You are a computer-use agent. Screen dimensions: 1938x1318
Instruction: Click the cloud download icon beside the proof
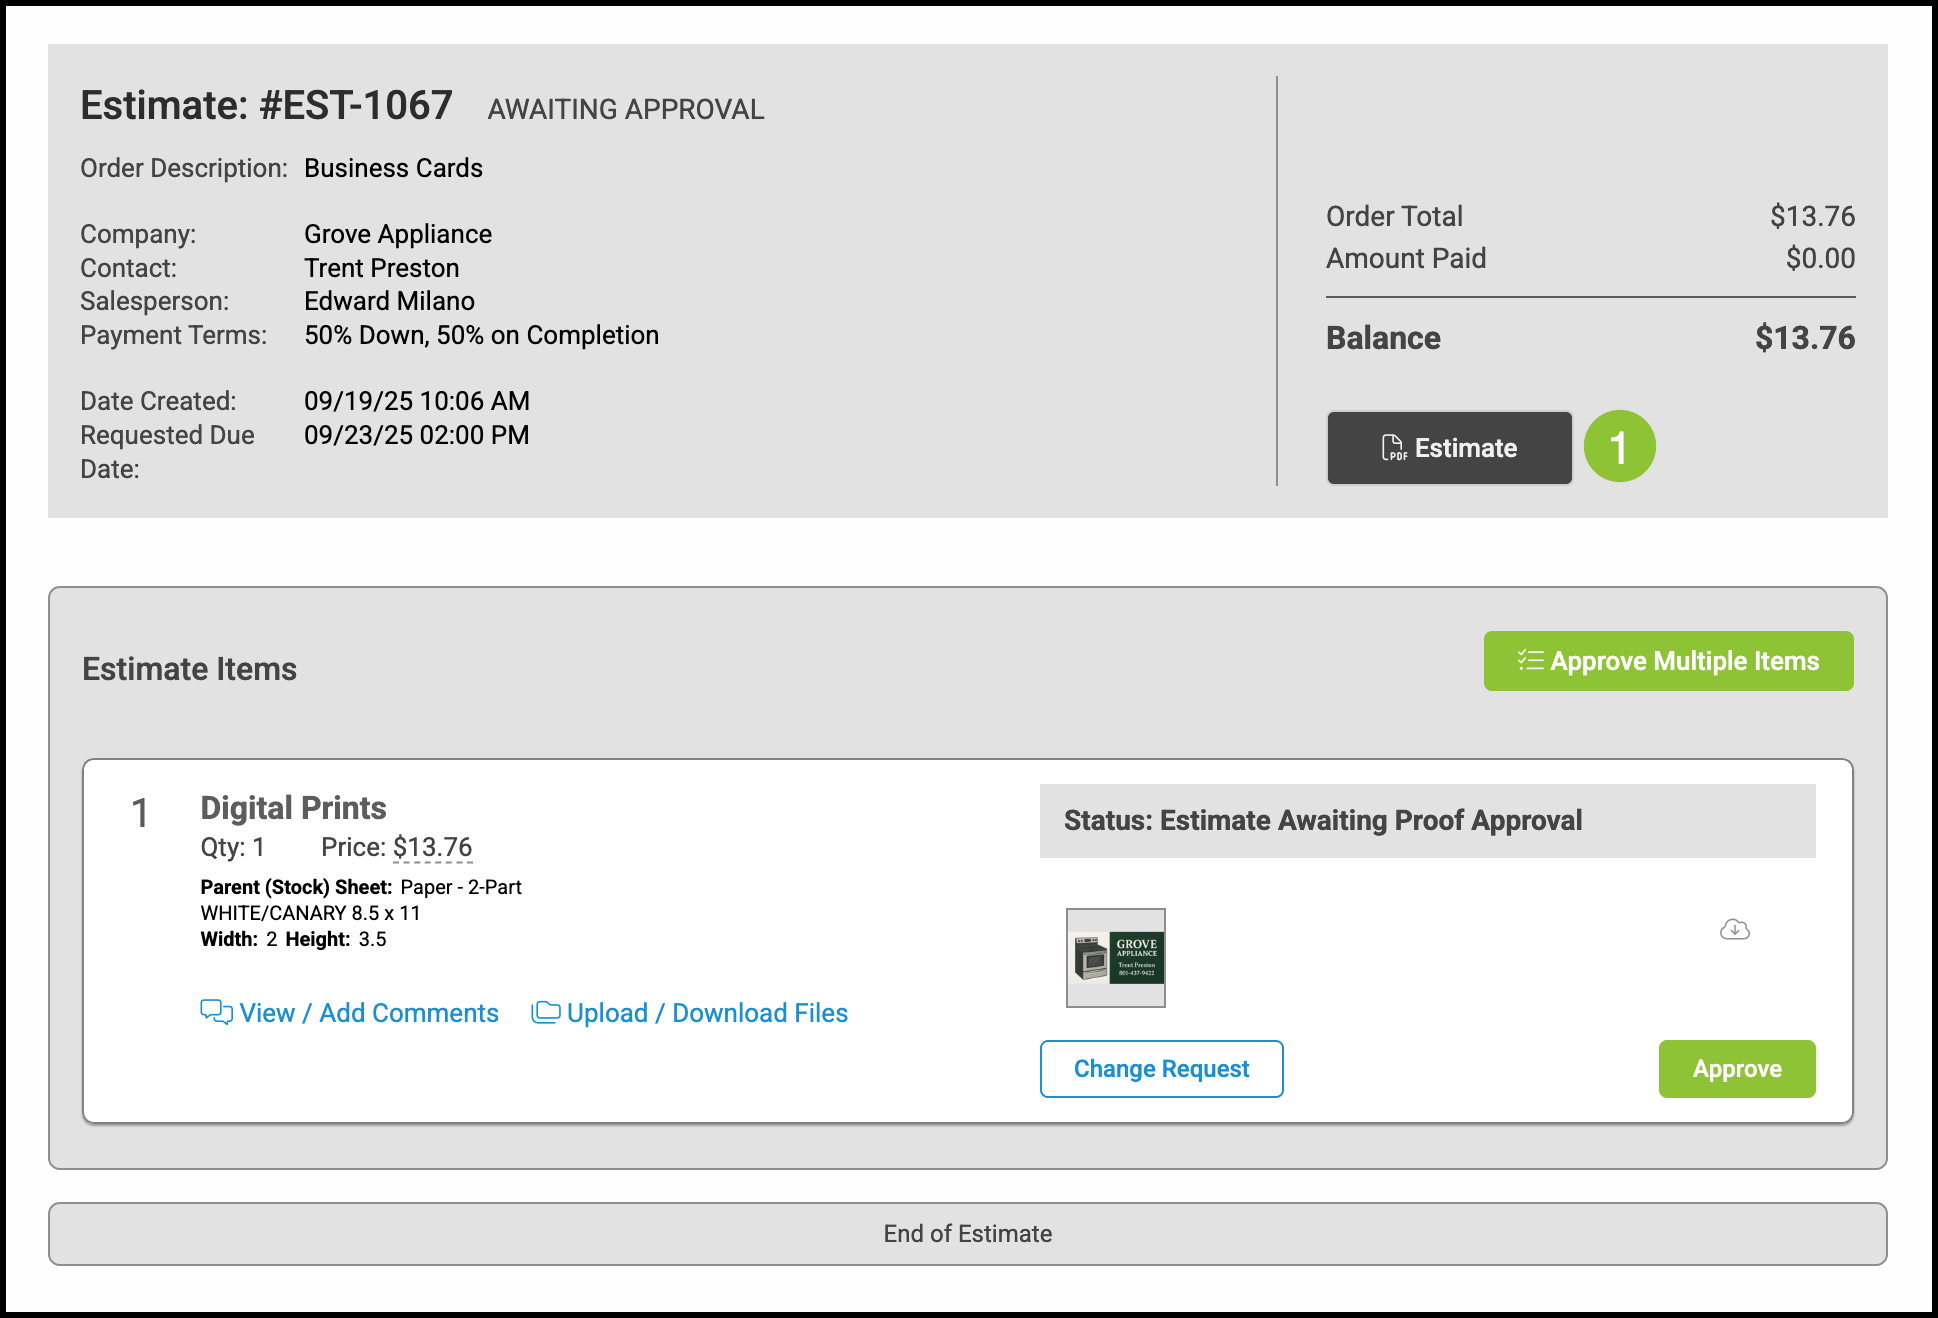click(1734, 930)
